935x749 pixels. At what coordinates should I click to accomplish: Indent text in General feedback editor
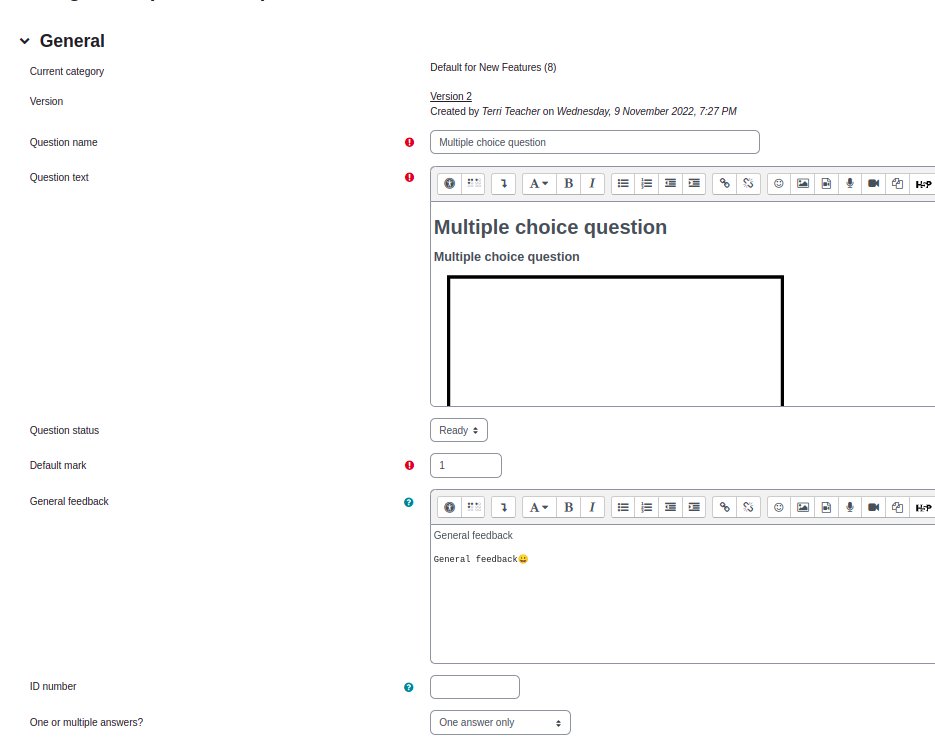click(694, 507)
